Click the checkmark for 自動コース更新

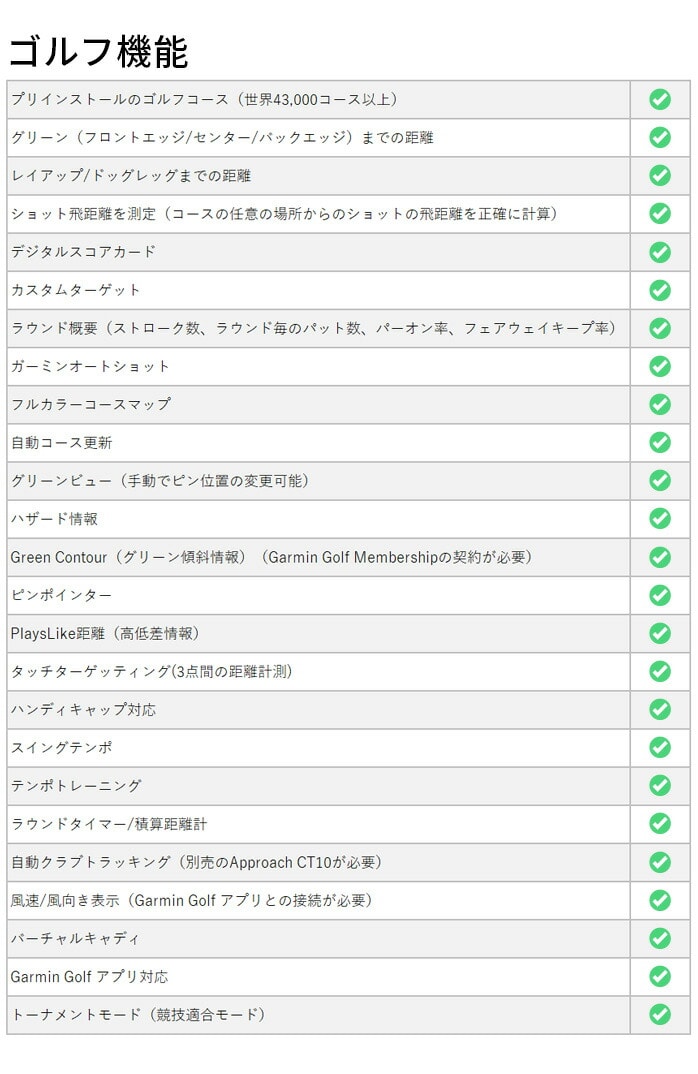coord(660,442)
